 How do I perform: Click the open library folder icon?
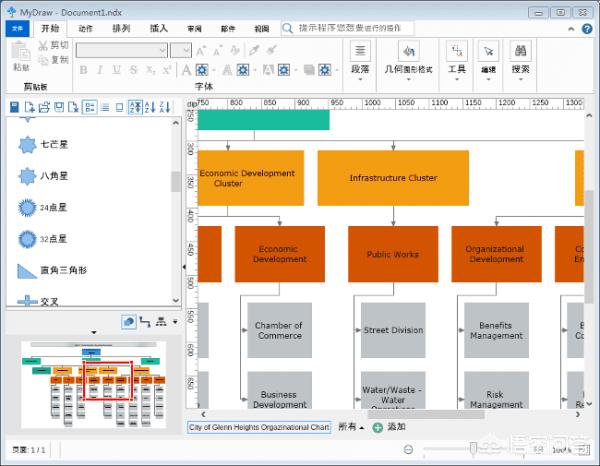(44, 107)
